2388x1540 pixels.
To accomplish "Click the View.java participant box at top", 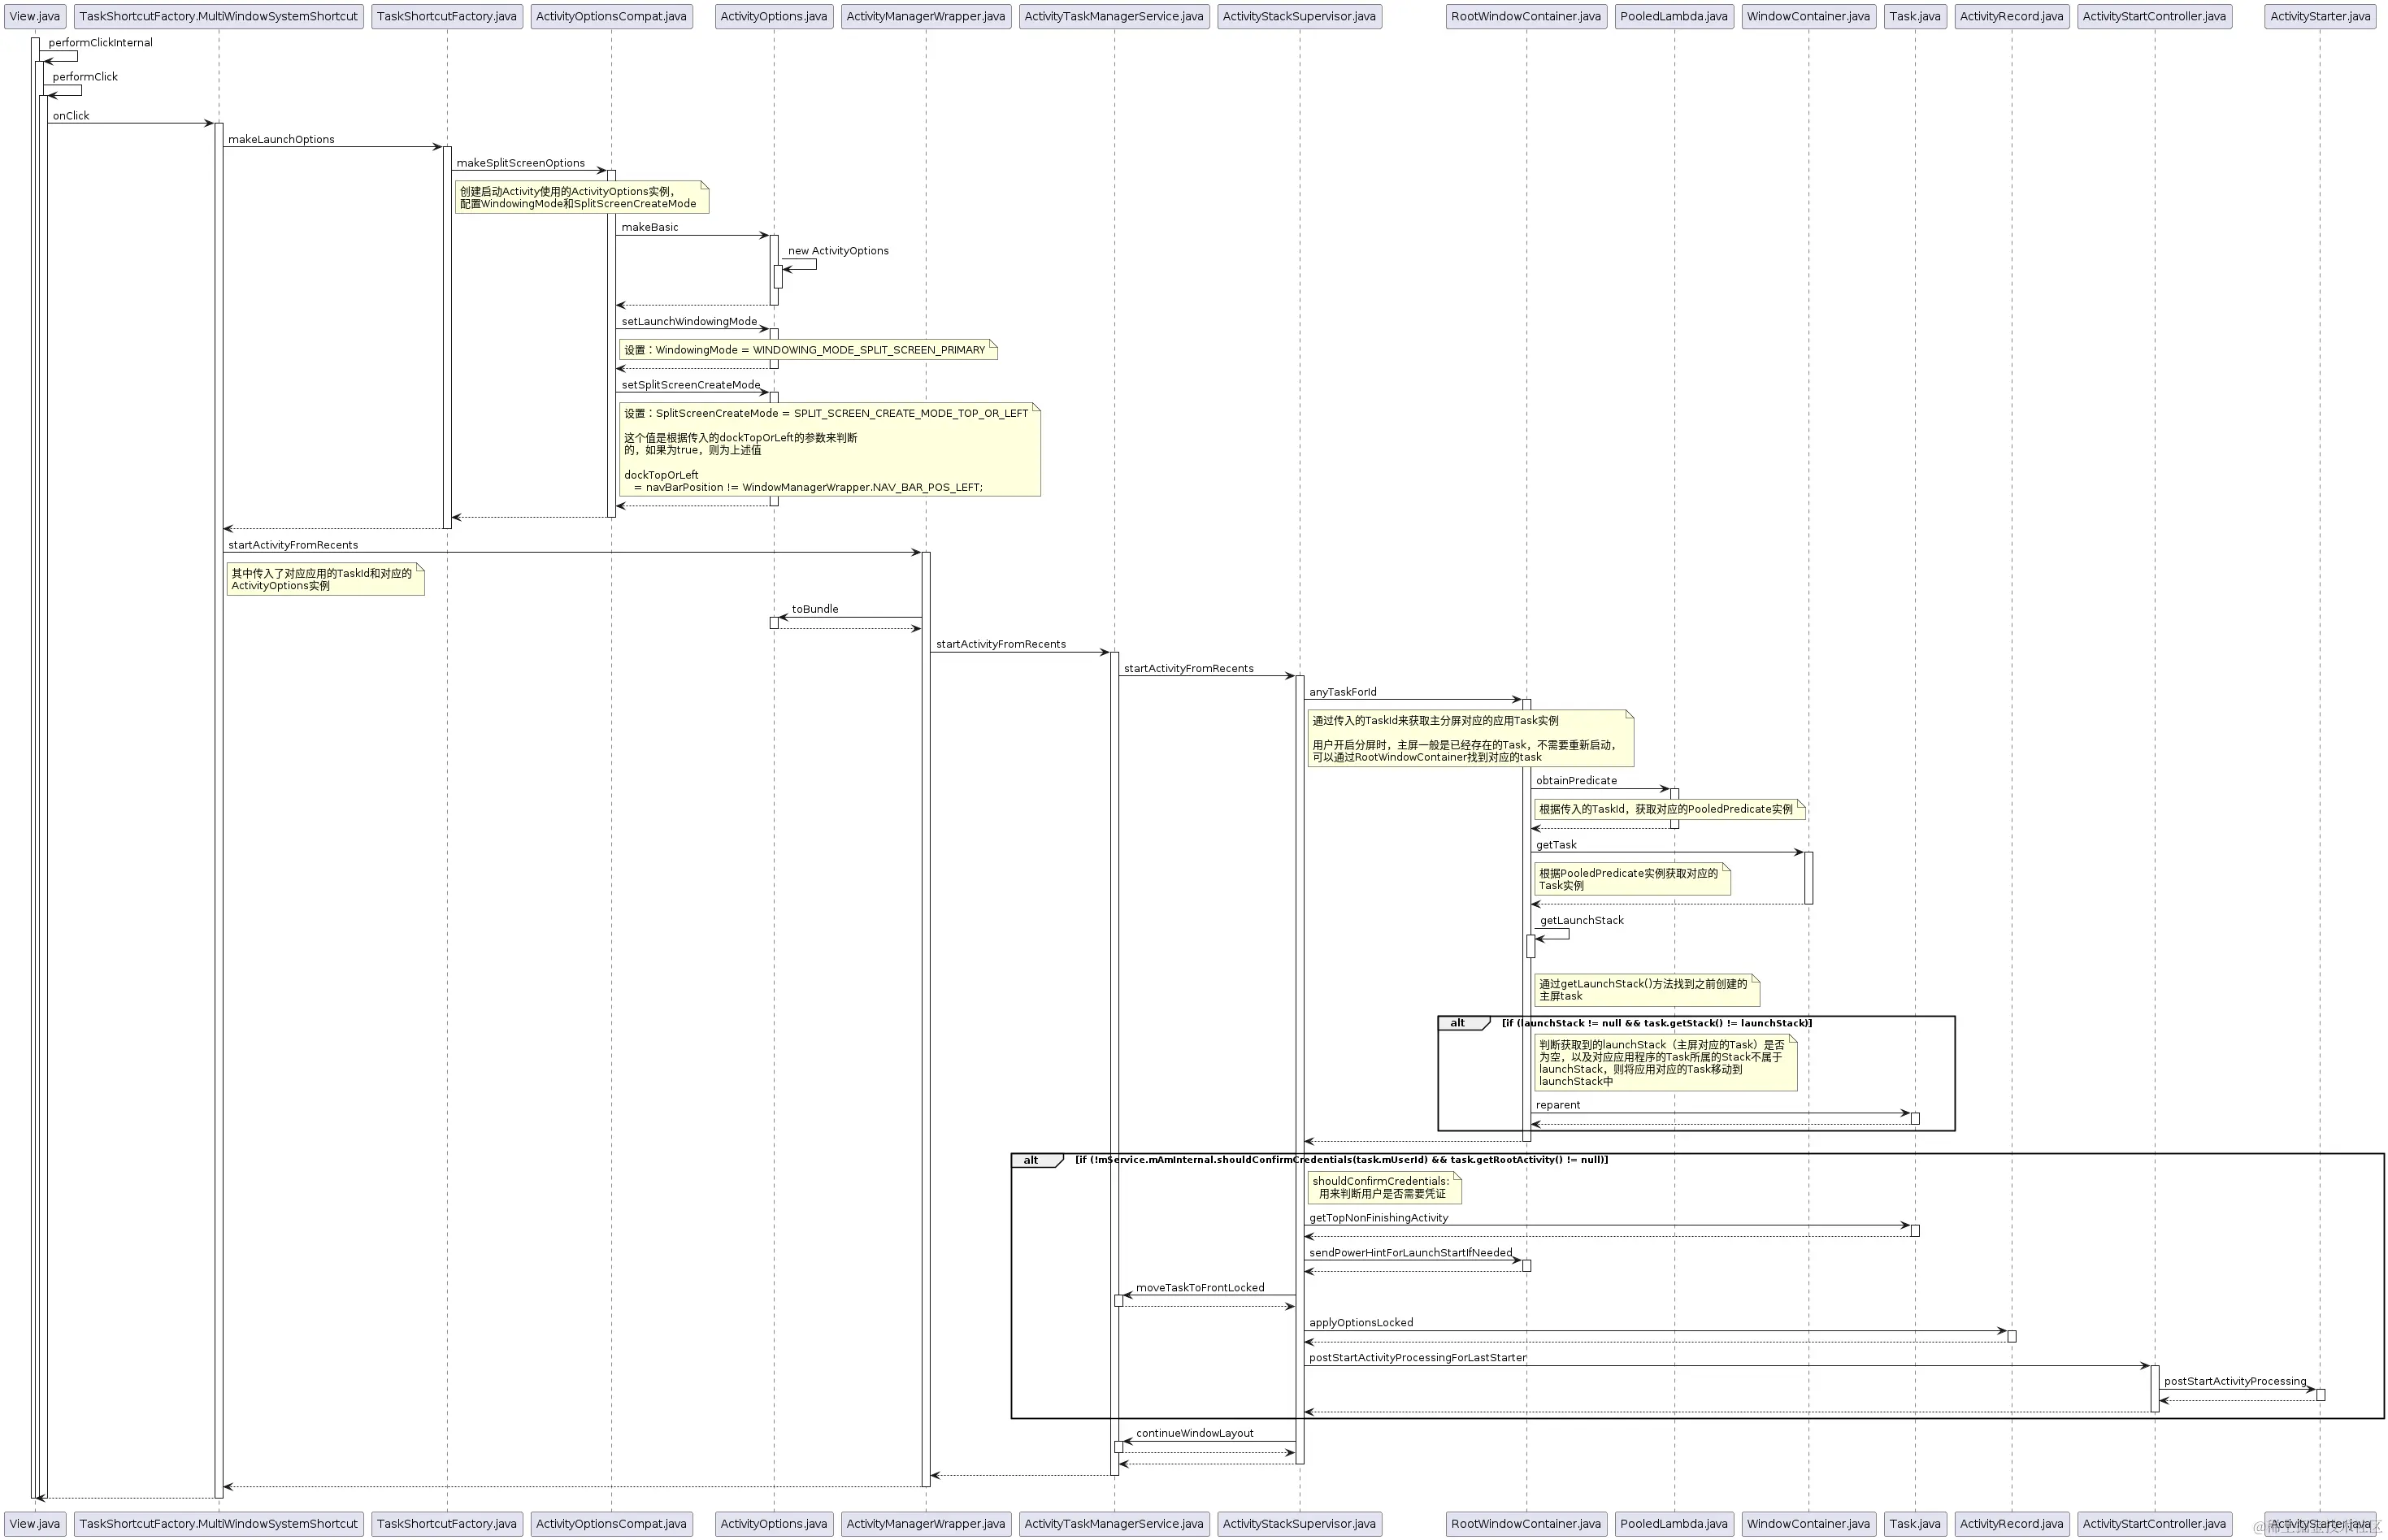I will pos(35,16).
